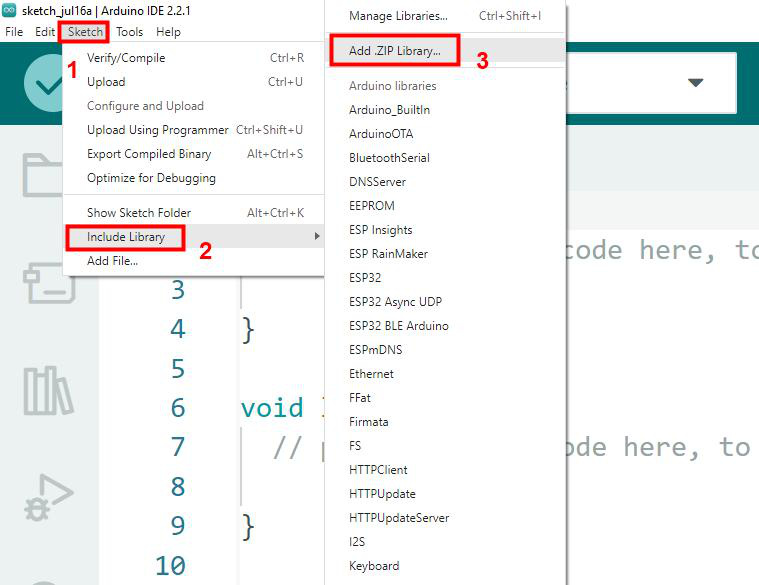
Task: Click line number 6 in editor gutter
Action: [x=178, y=407]
